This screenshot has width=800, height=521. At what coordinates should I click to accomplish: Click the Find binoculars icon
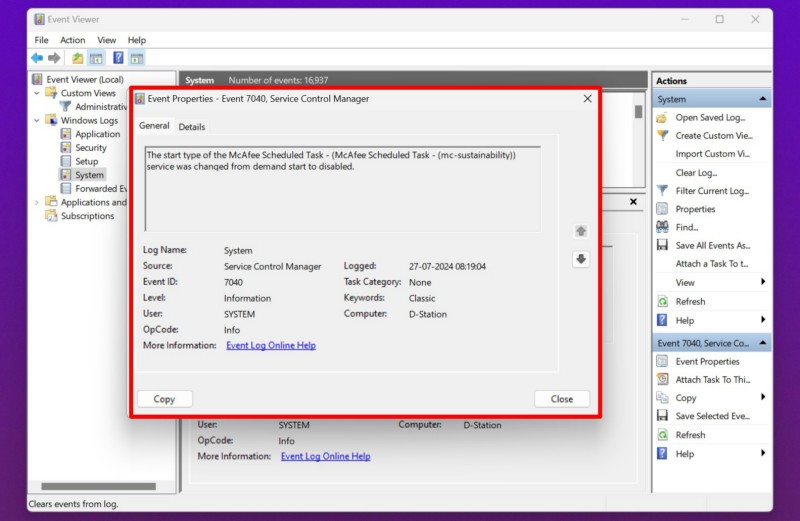[x=662, y=227]
